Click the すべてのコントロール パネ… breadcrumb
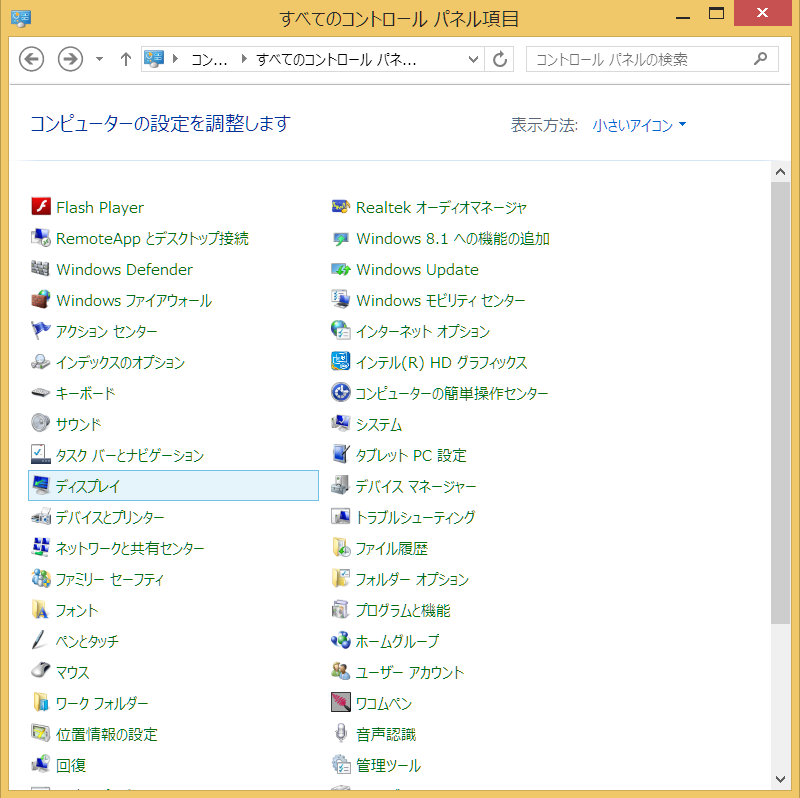 coord(336,60)
